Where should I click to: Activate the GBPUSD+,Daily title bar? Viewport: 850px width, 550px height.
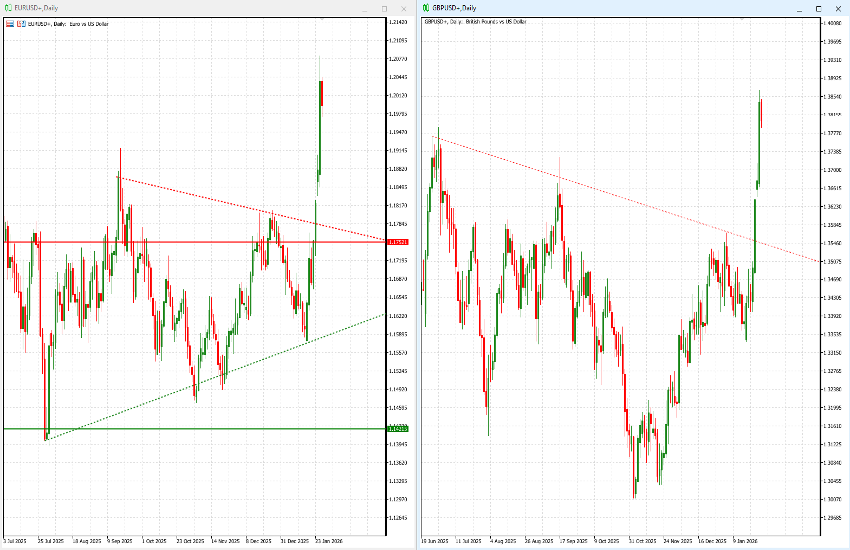point(600,8)
